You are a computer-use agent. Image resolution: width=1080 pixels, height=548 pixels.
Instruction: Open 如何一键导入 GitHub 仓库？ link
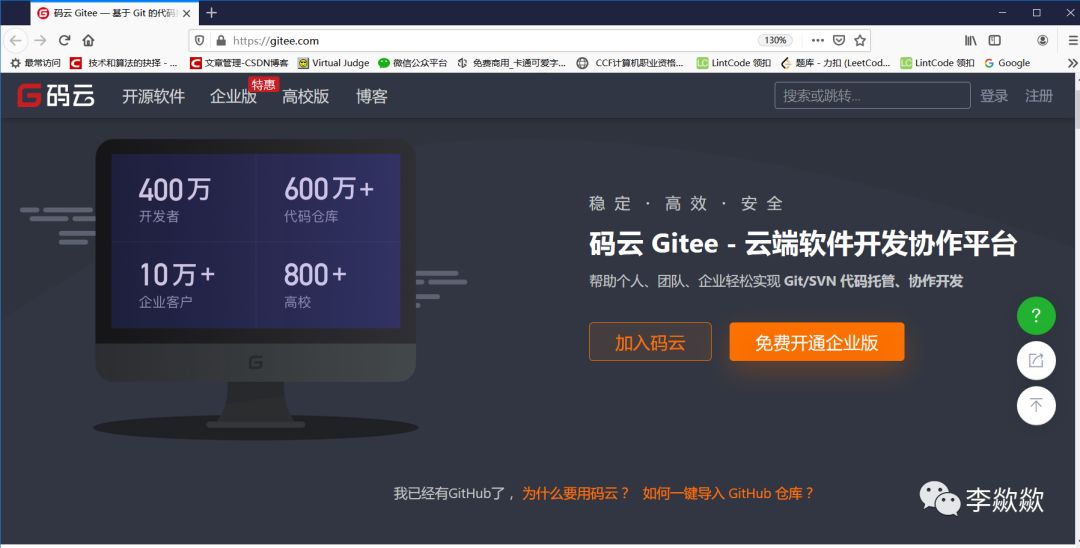pyautogui.click(x=728, y=493)
